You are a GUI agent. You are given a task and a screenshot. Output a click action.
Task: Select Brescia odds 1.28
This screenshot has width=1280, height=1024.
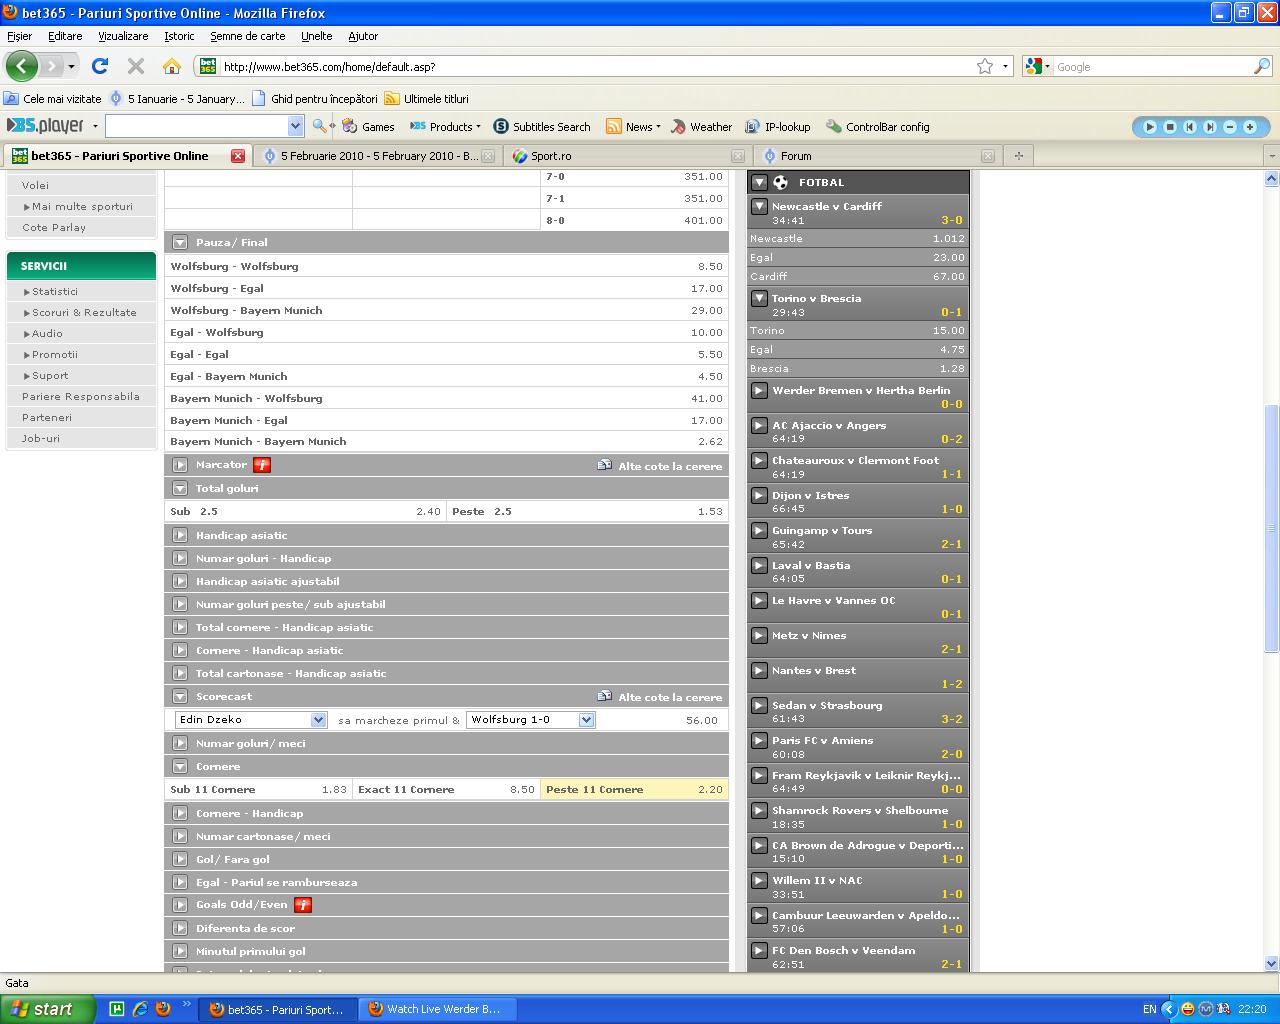[x=858, y=369]
